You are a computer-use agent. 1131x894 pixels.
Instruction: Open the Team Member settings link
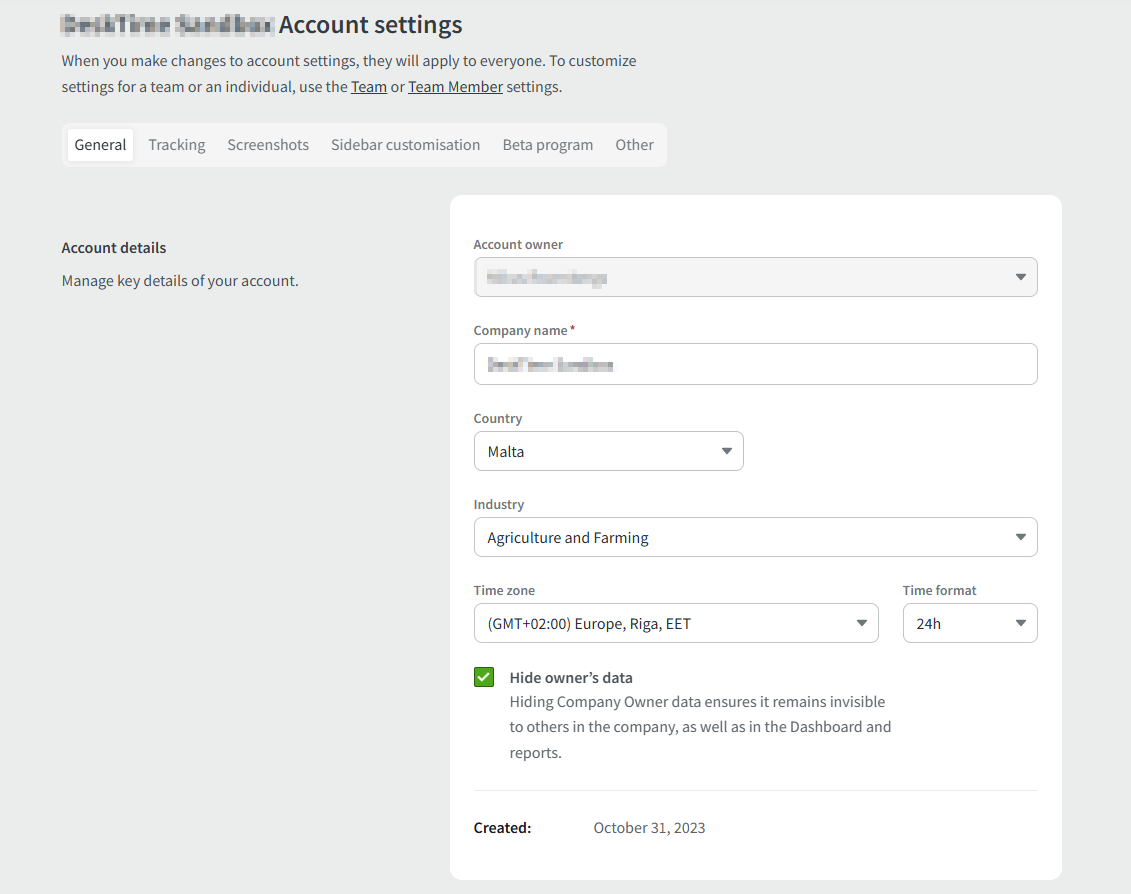point(455,87)
